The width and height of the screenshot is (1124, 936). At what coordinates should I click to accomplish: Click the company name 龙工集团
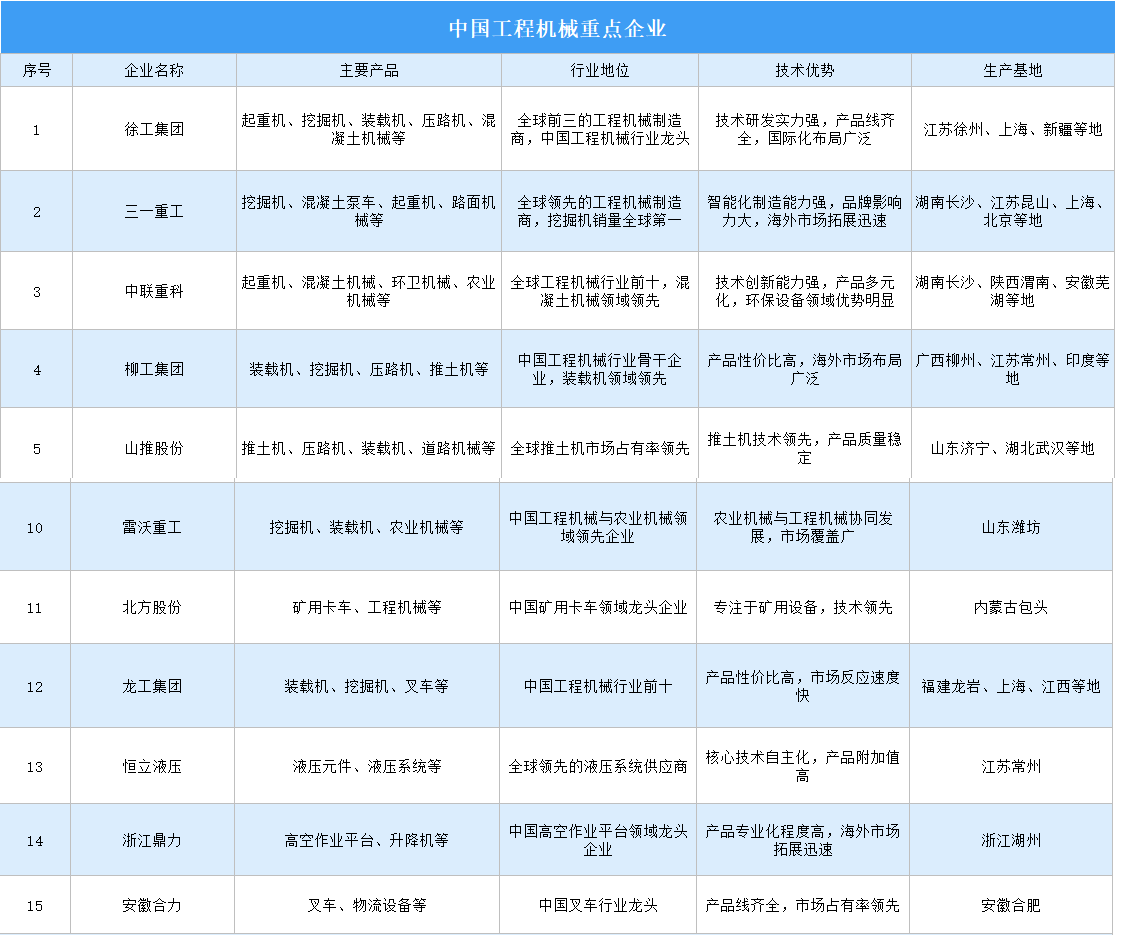tap(152, 687)
